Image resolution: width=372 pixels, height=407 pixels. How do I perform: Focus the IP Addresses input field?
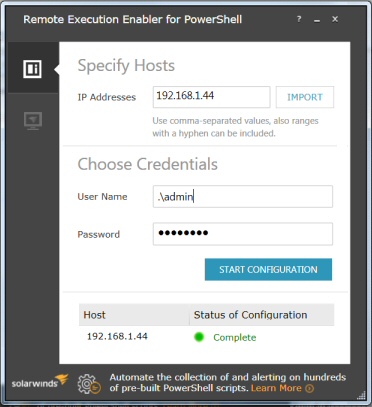(x=211, y=97)
